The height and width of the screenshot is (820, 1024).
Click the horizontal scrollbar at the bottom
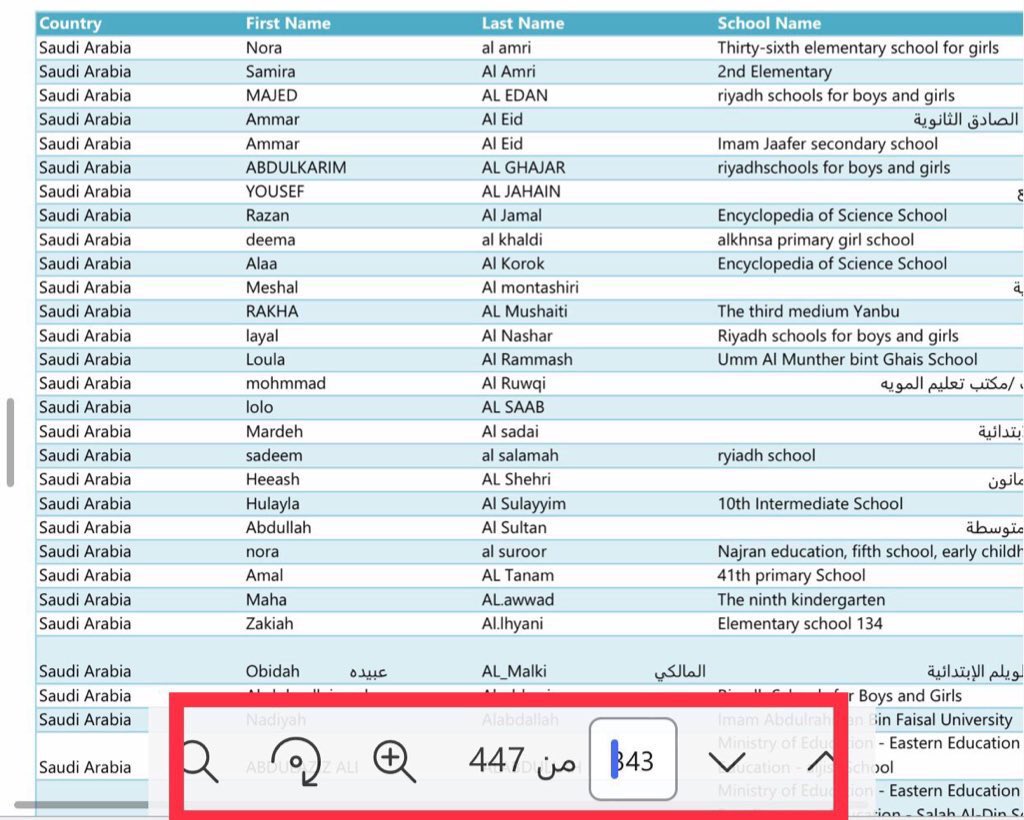pos(81,804)
